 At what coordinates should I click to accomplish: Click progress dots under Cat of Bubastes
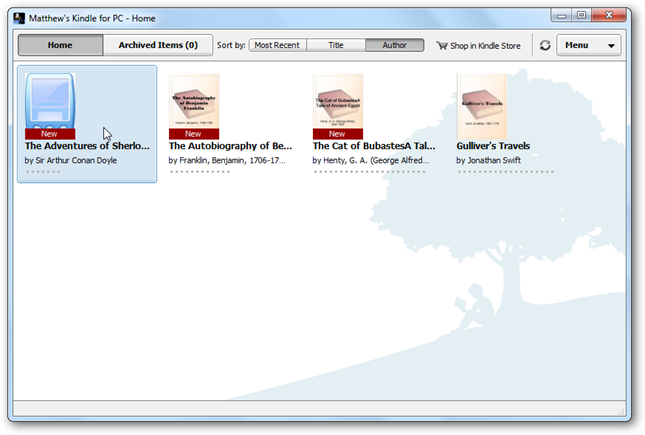(369, 172)
